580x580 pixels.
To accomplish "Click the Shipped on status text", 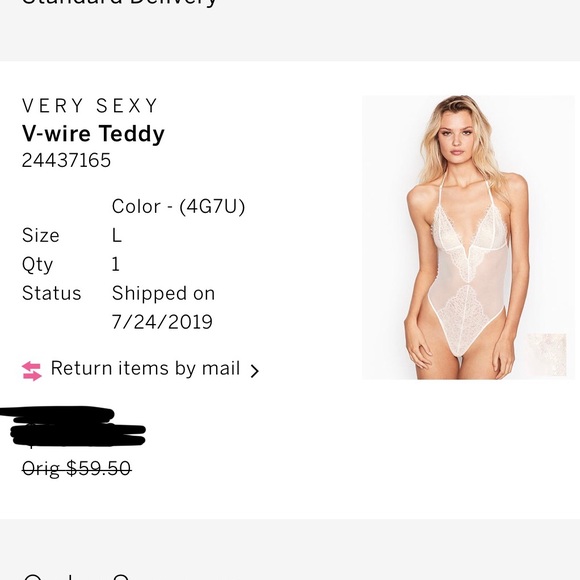I will point(163,293).
